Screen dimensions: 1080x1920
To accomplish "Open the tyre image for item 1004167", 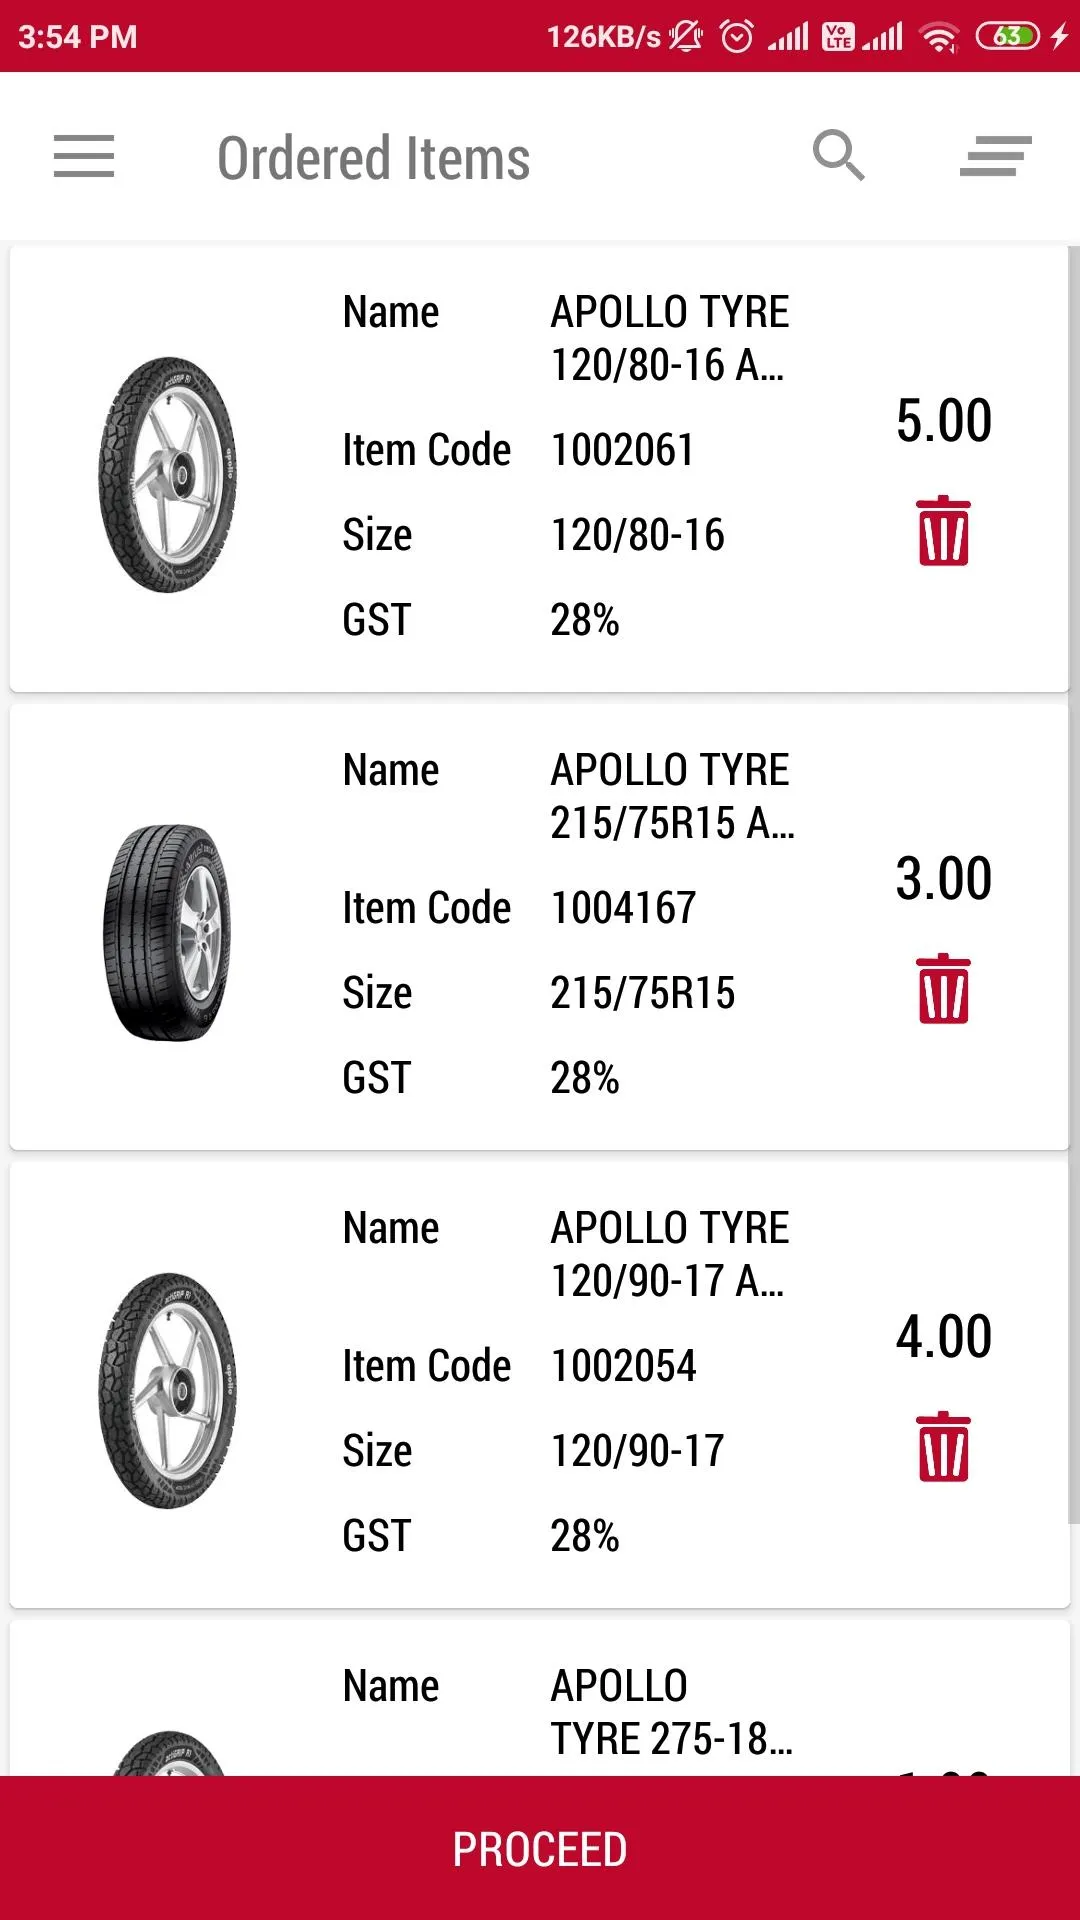I will (x=168, y=932).
